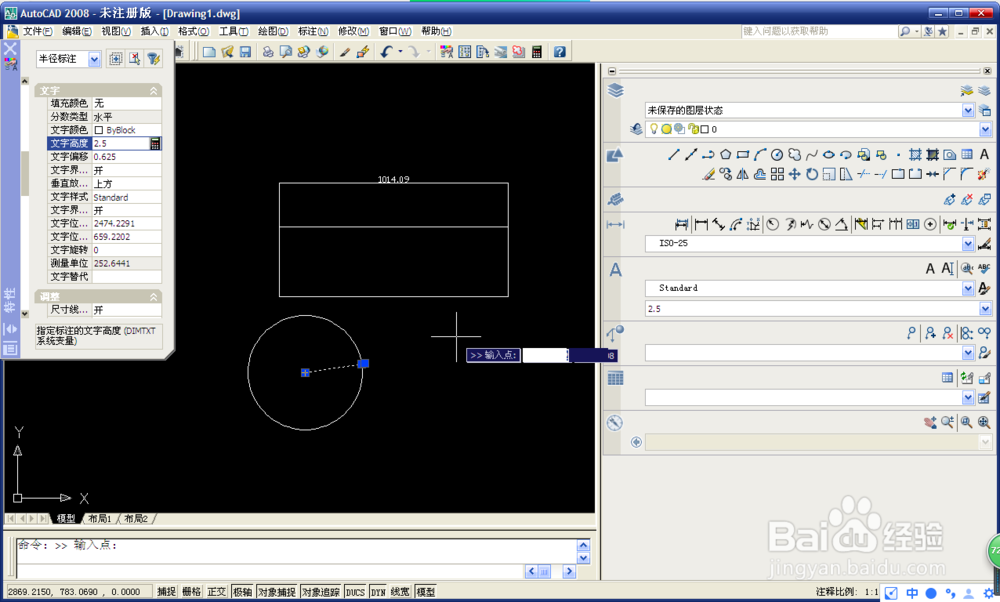Toggle Object Snap Tracking (对象追踪)
The height and width of the screenshot is (602, 1000).
(321, 592)
